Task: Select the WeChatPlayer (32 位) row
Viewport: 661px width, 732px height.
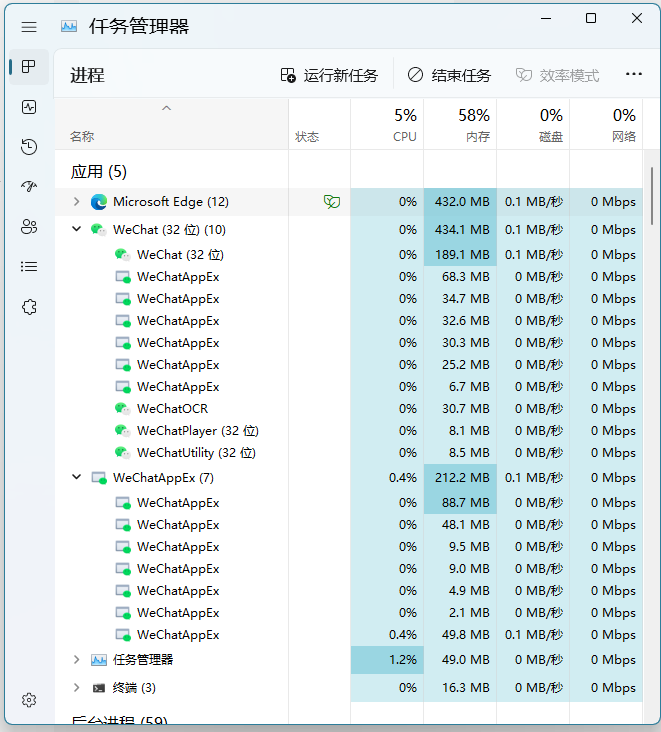Action: (349, 430)
